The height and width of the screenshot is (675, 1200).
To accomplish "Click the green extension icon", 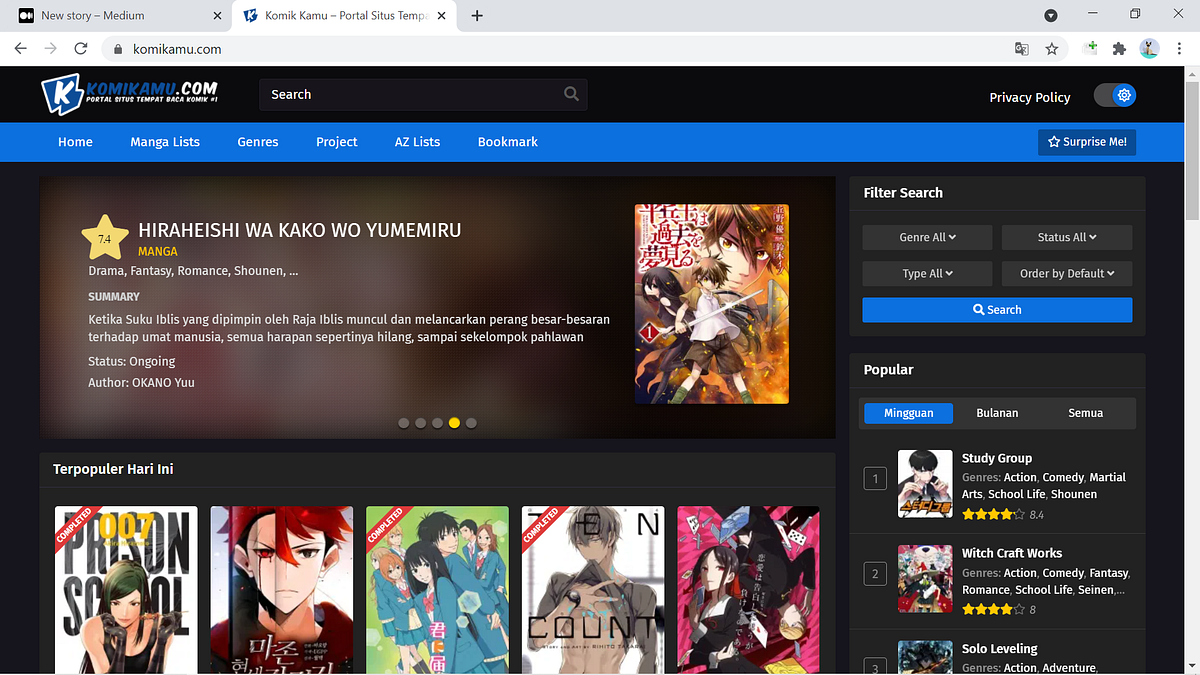I will click(x=1092, y=48).
